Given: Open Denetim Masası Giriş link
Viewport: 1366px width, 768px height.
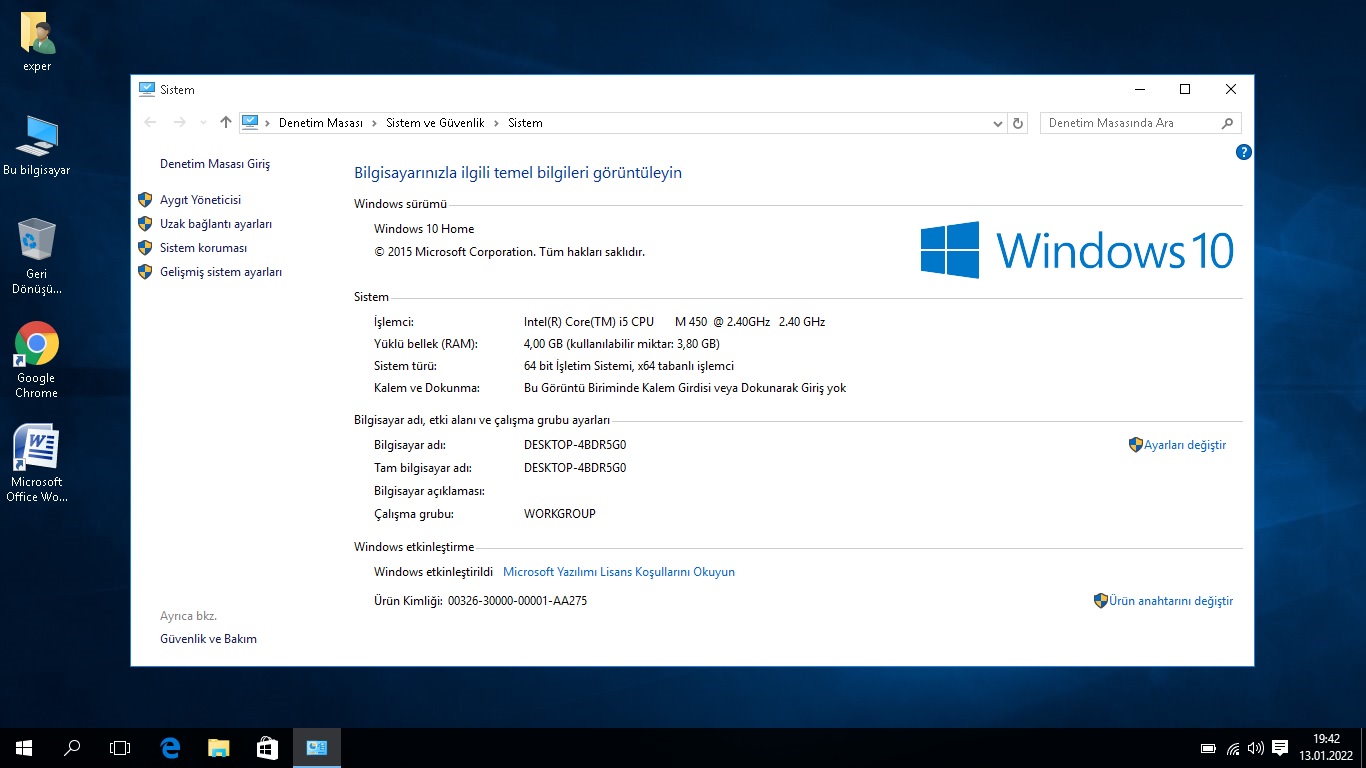Looking at the screenshot, I should pos(215,164).
